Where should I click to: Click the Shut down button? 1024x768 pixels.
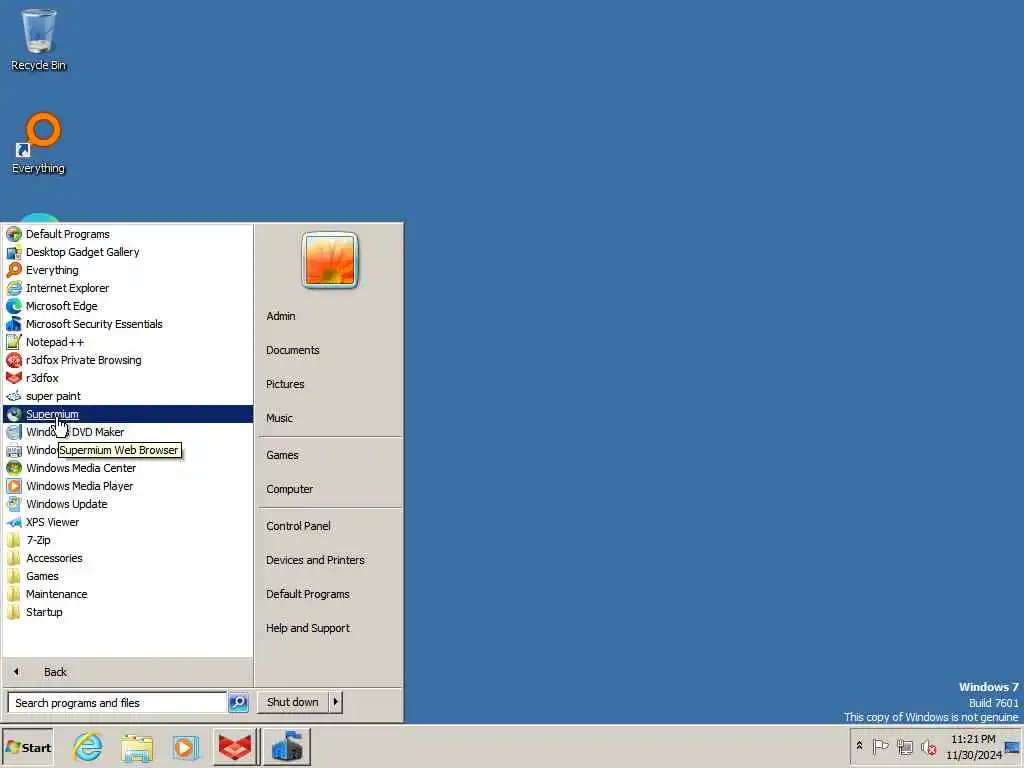point(293,702)
